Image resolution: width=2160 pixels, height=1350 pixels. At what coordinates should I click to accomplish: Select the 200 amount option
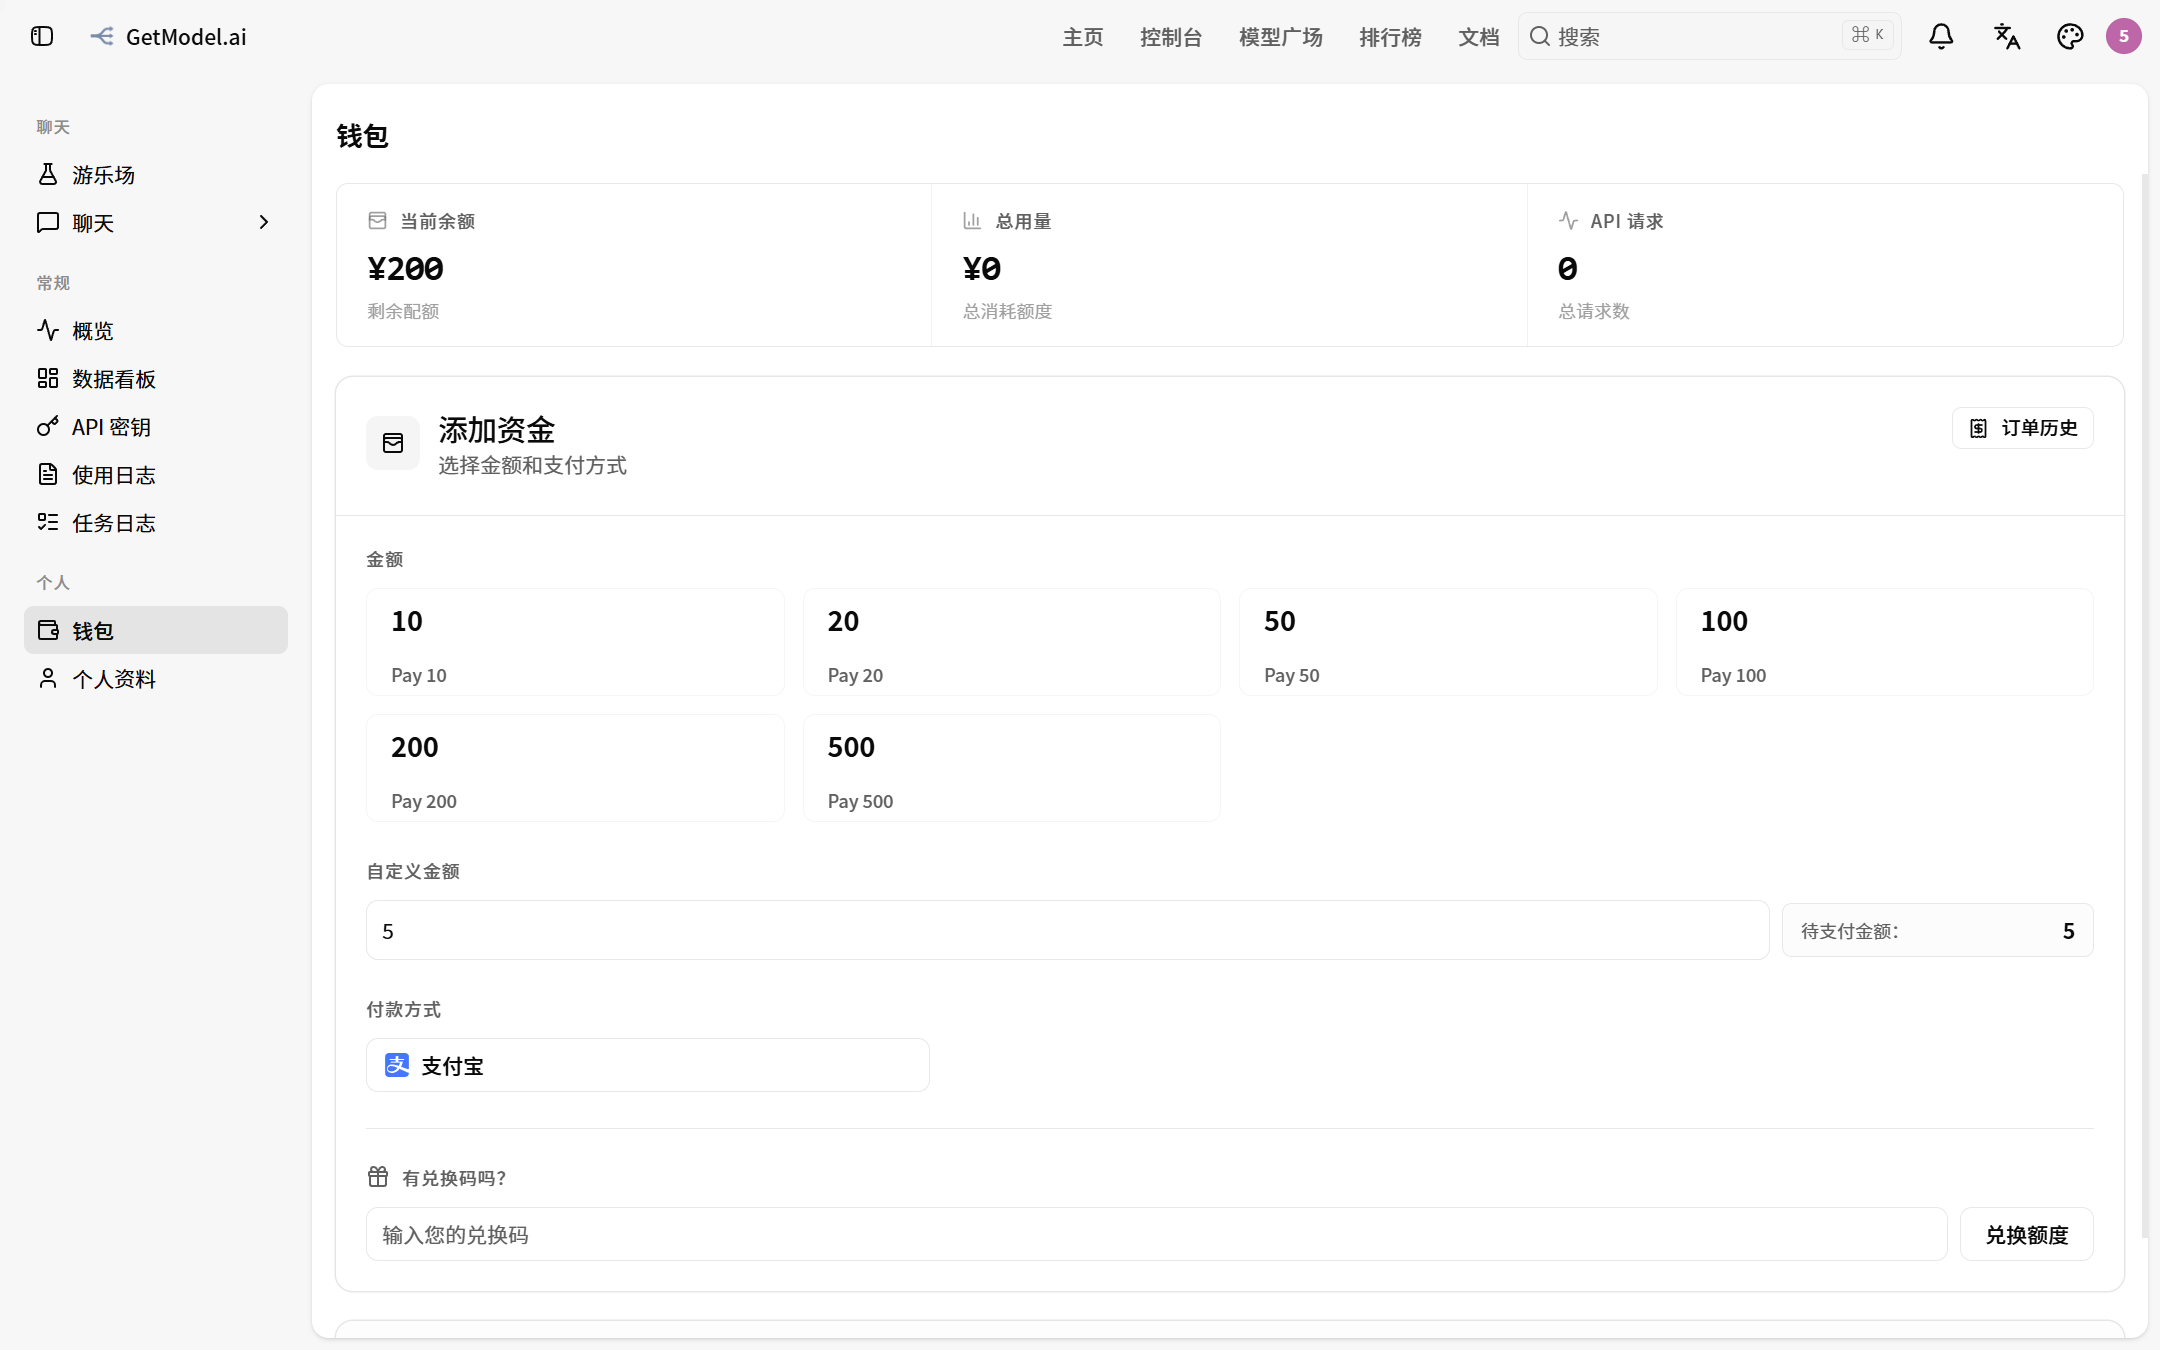(x=575, y=768)
